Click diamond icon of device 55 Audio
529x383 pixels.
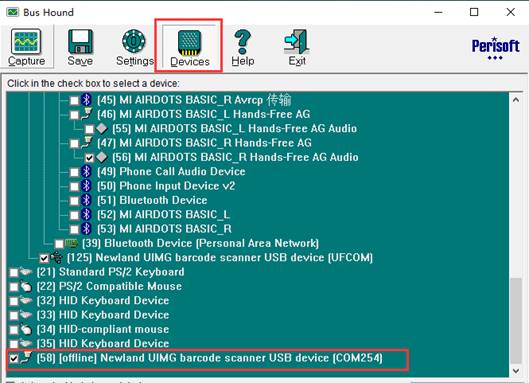click(x=102, y=129)
